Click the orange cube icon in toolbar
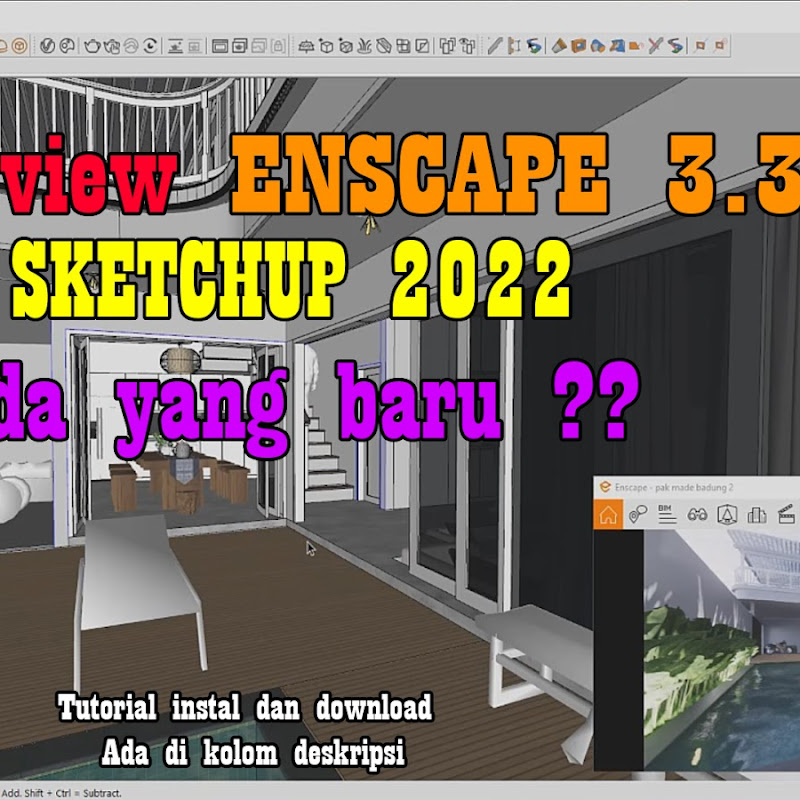The width and height of the screenshot is (800, 800). 20,46
